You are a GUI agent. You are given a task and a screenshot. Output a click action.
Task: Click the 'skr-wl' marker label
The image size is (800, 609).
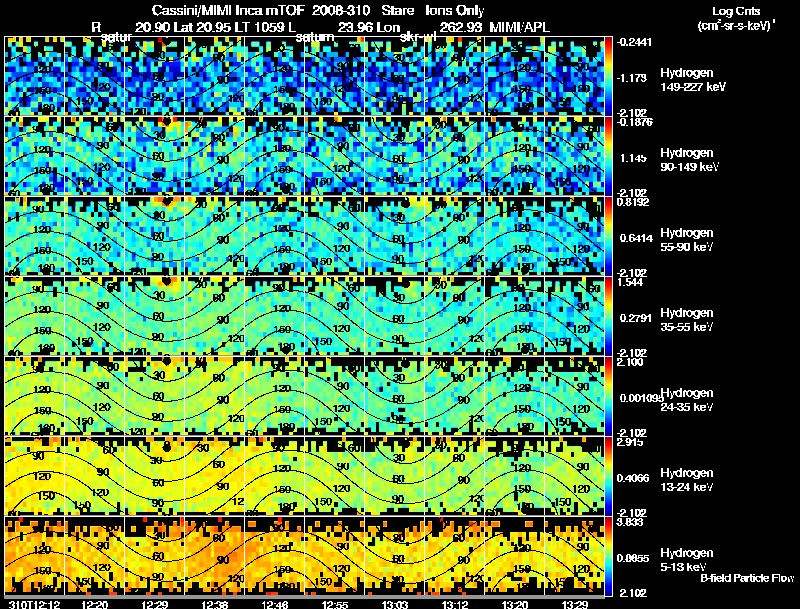(x=418, y=37)
